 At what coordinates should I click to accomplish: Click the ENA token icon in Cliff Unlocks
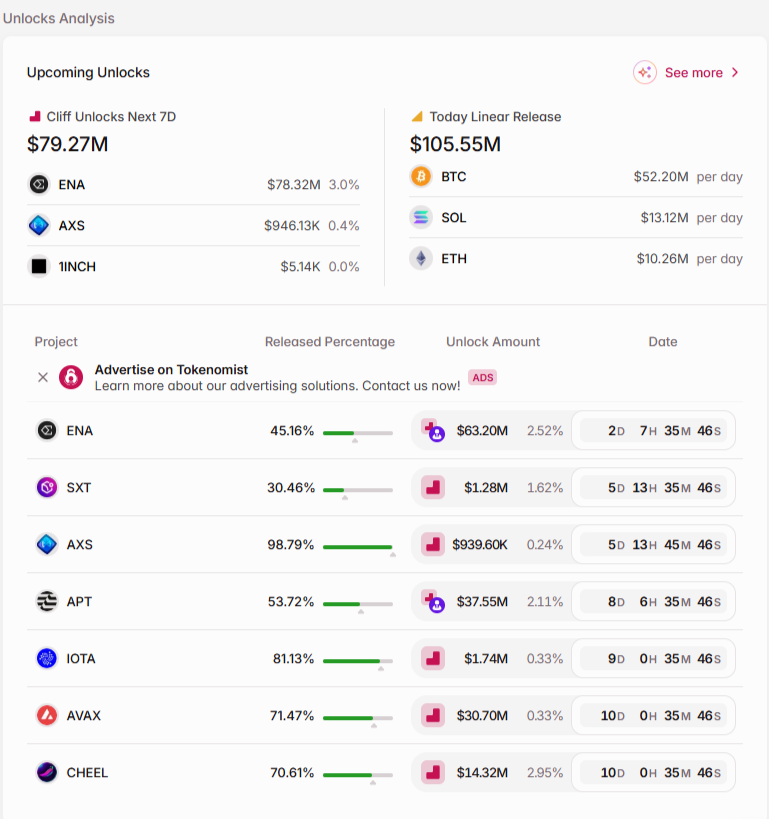(x=39, y=184)
